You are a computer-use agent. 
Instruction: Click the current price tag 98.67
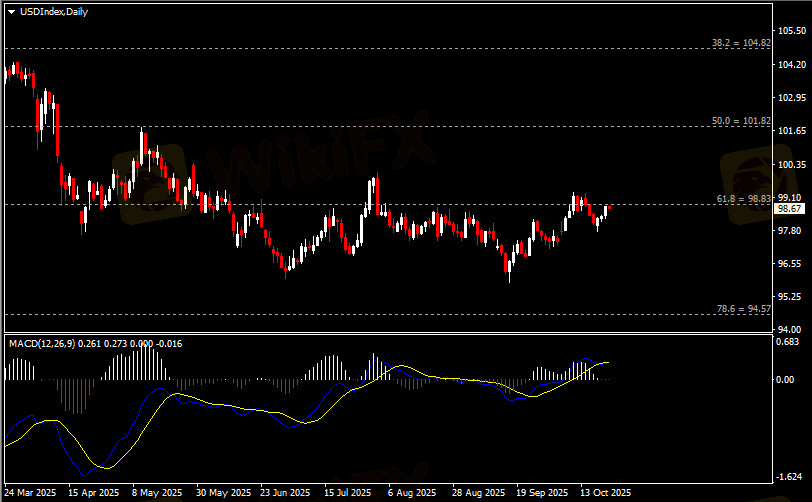coord(790,209)
